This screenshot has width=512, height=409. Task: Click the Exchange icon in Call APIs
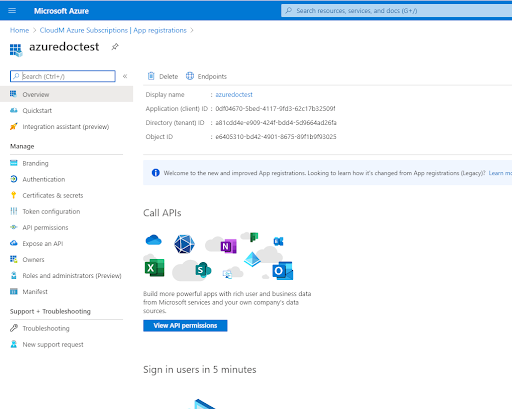(x=278, y=241)
